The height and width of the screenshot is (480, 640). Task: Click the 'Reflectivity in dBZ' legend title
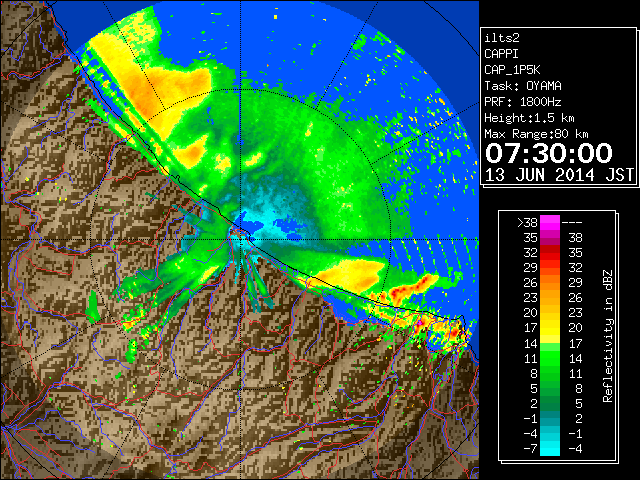(x=608, y=336)
